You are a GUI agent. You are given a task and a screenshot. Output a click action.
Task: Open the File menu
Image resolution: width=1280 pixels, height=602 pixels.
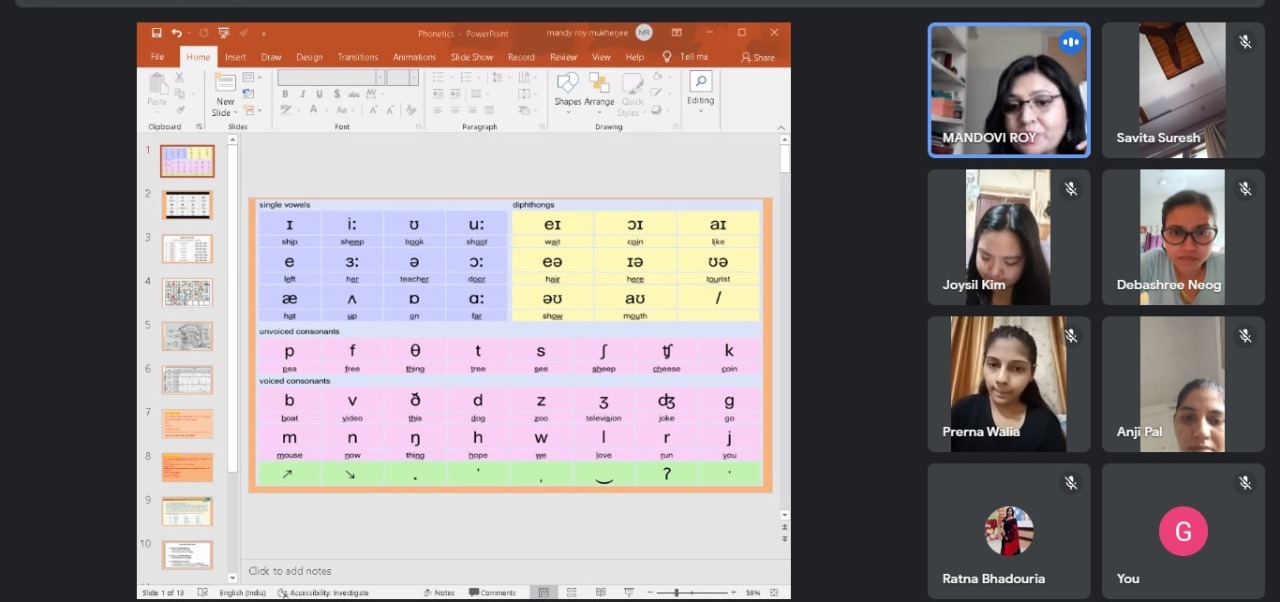pyautogui.click(x=157, y=57)
